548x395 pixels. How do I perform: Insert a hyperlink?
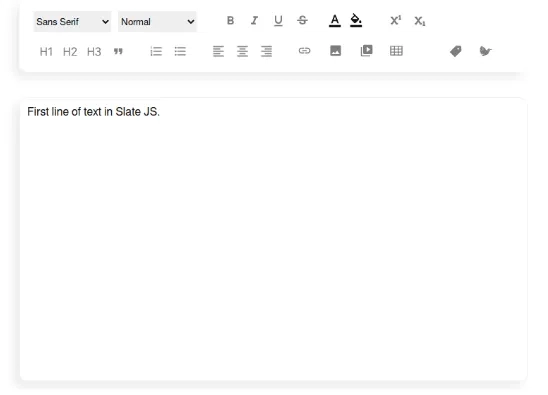coord(304,51)
